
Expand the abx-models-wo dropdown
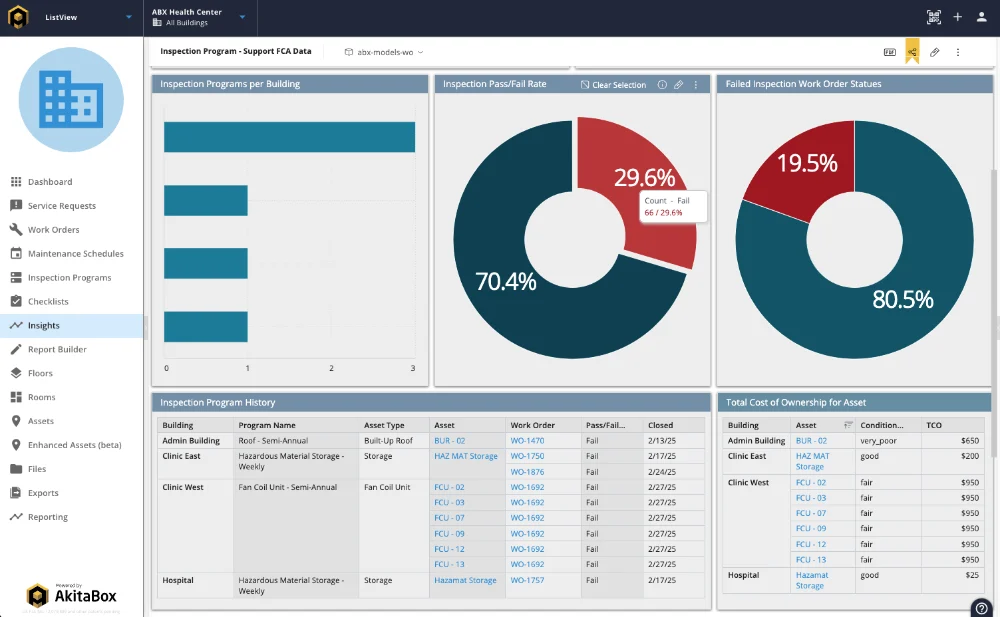pos(383,52)
